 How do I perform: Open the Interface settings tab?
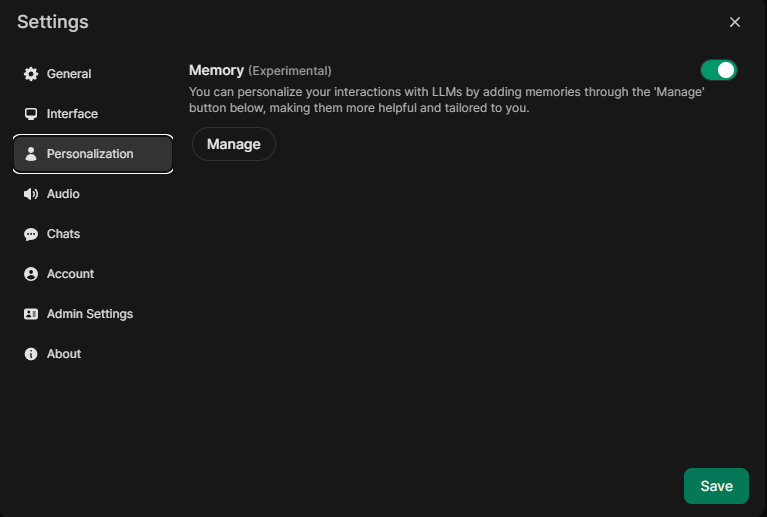pos(72,114)
